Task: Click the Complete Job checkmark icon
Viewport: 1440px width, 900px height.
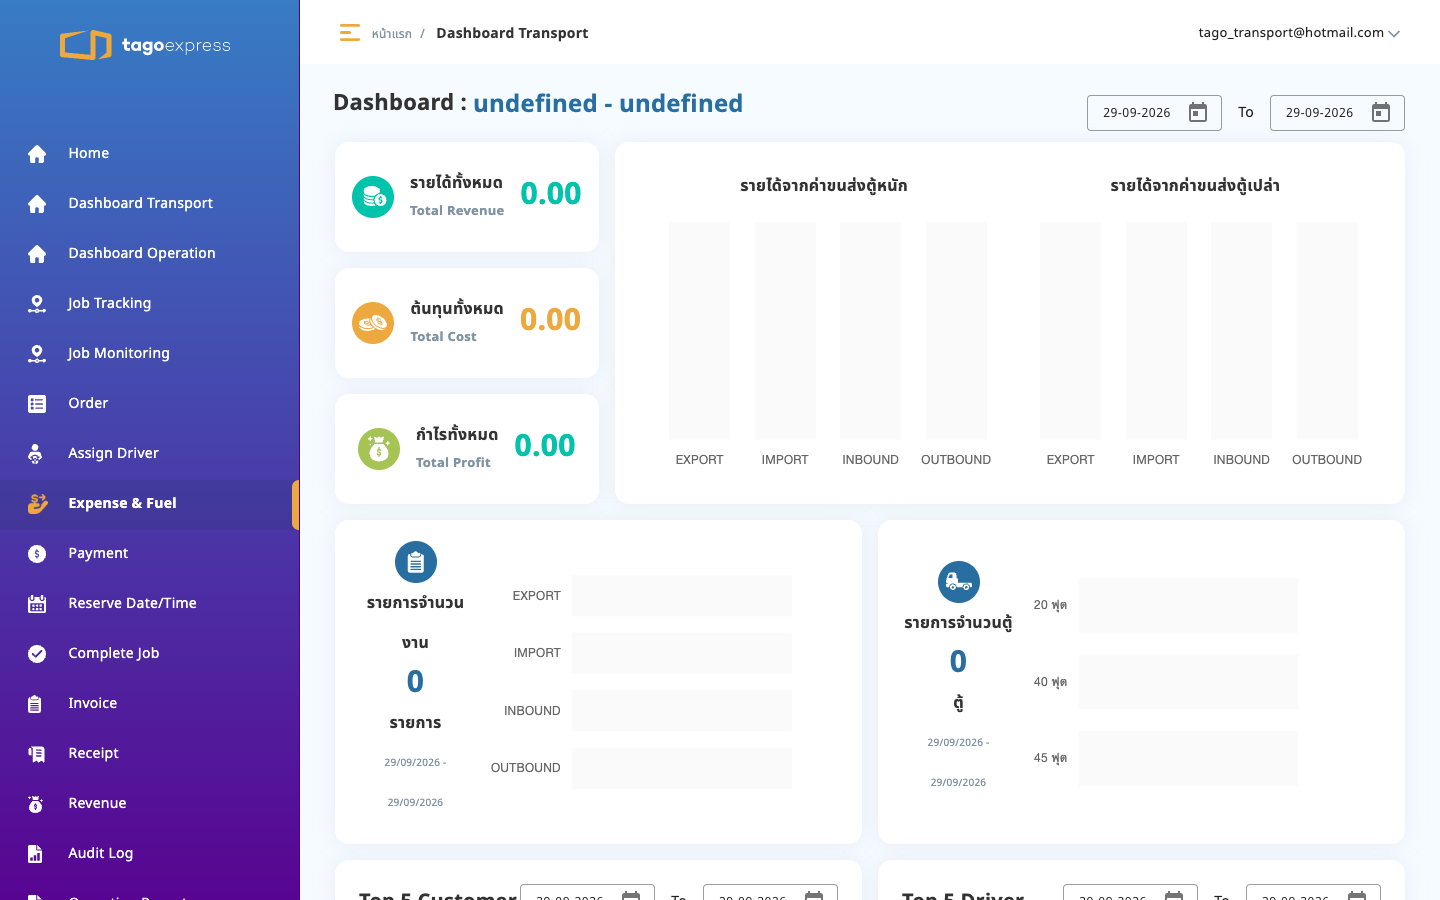Action: coord(37,653)
